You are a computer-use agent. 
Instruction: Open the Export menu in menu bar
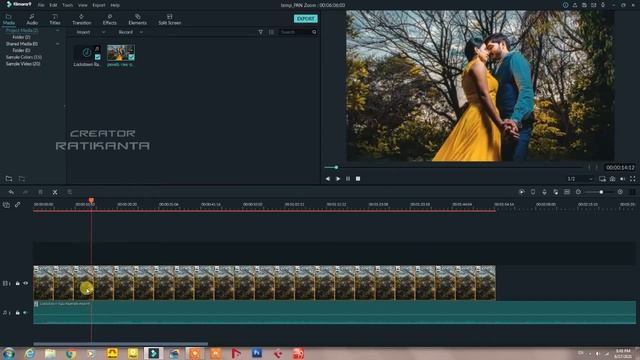click(x=99, y=5)
